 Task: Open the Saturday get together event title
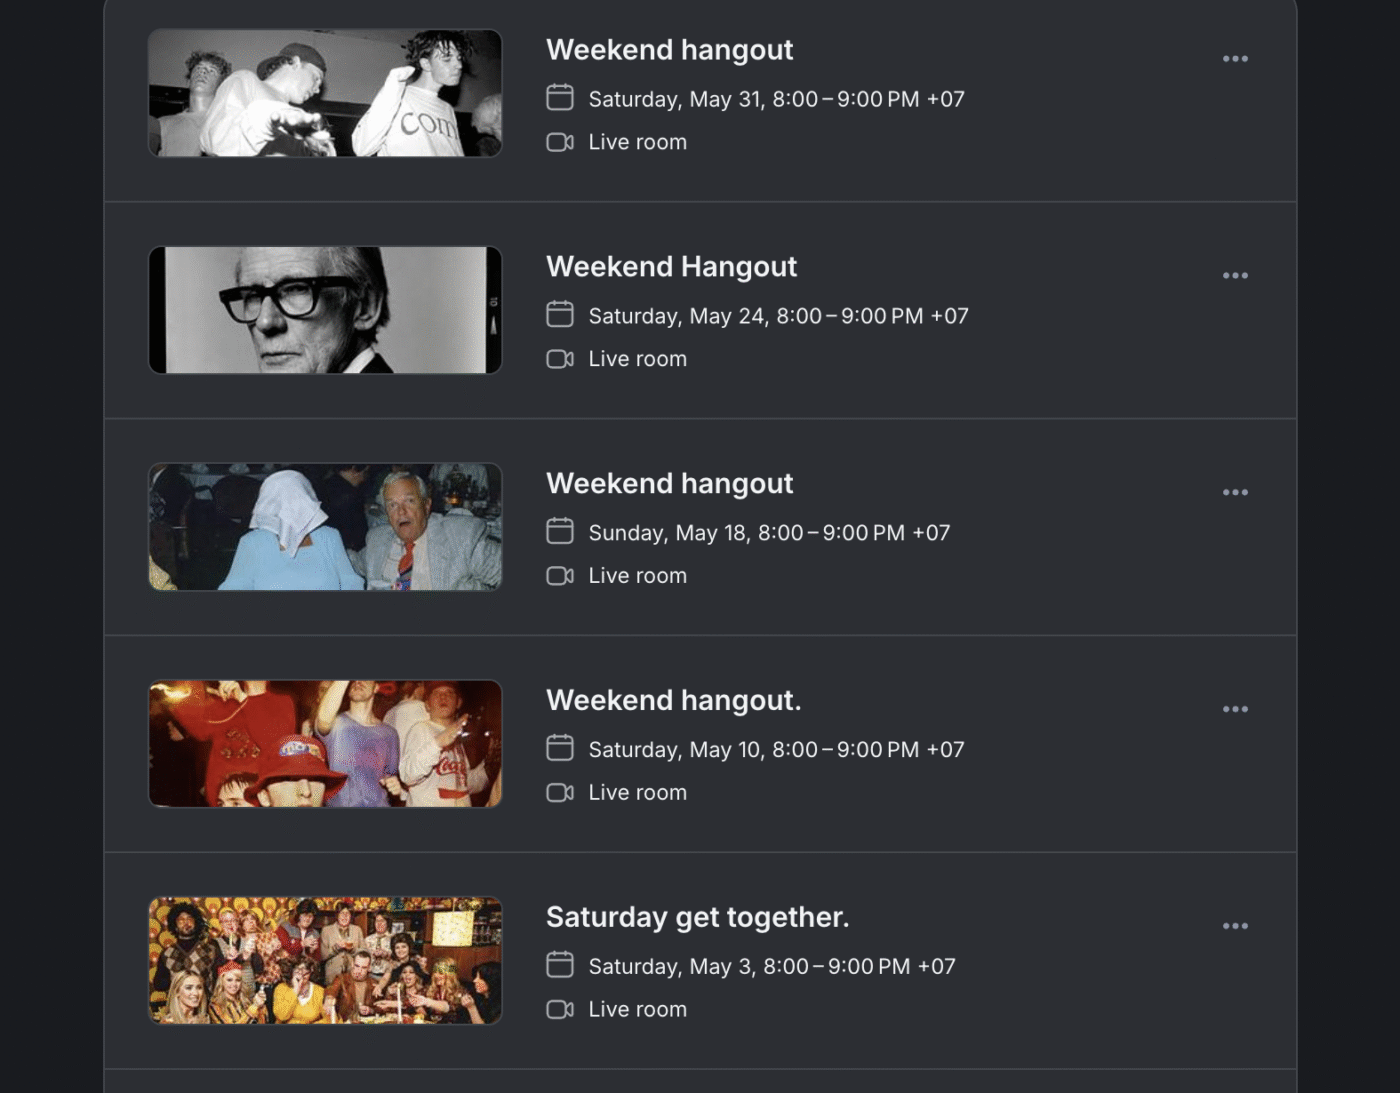[697, 917]
